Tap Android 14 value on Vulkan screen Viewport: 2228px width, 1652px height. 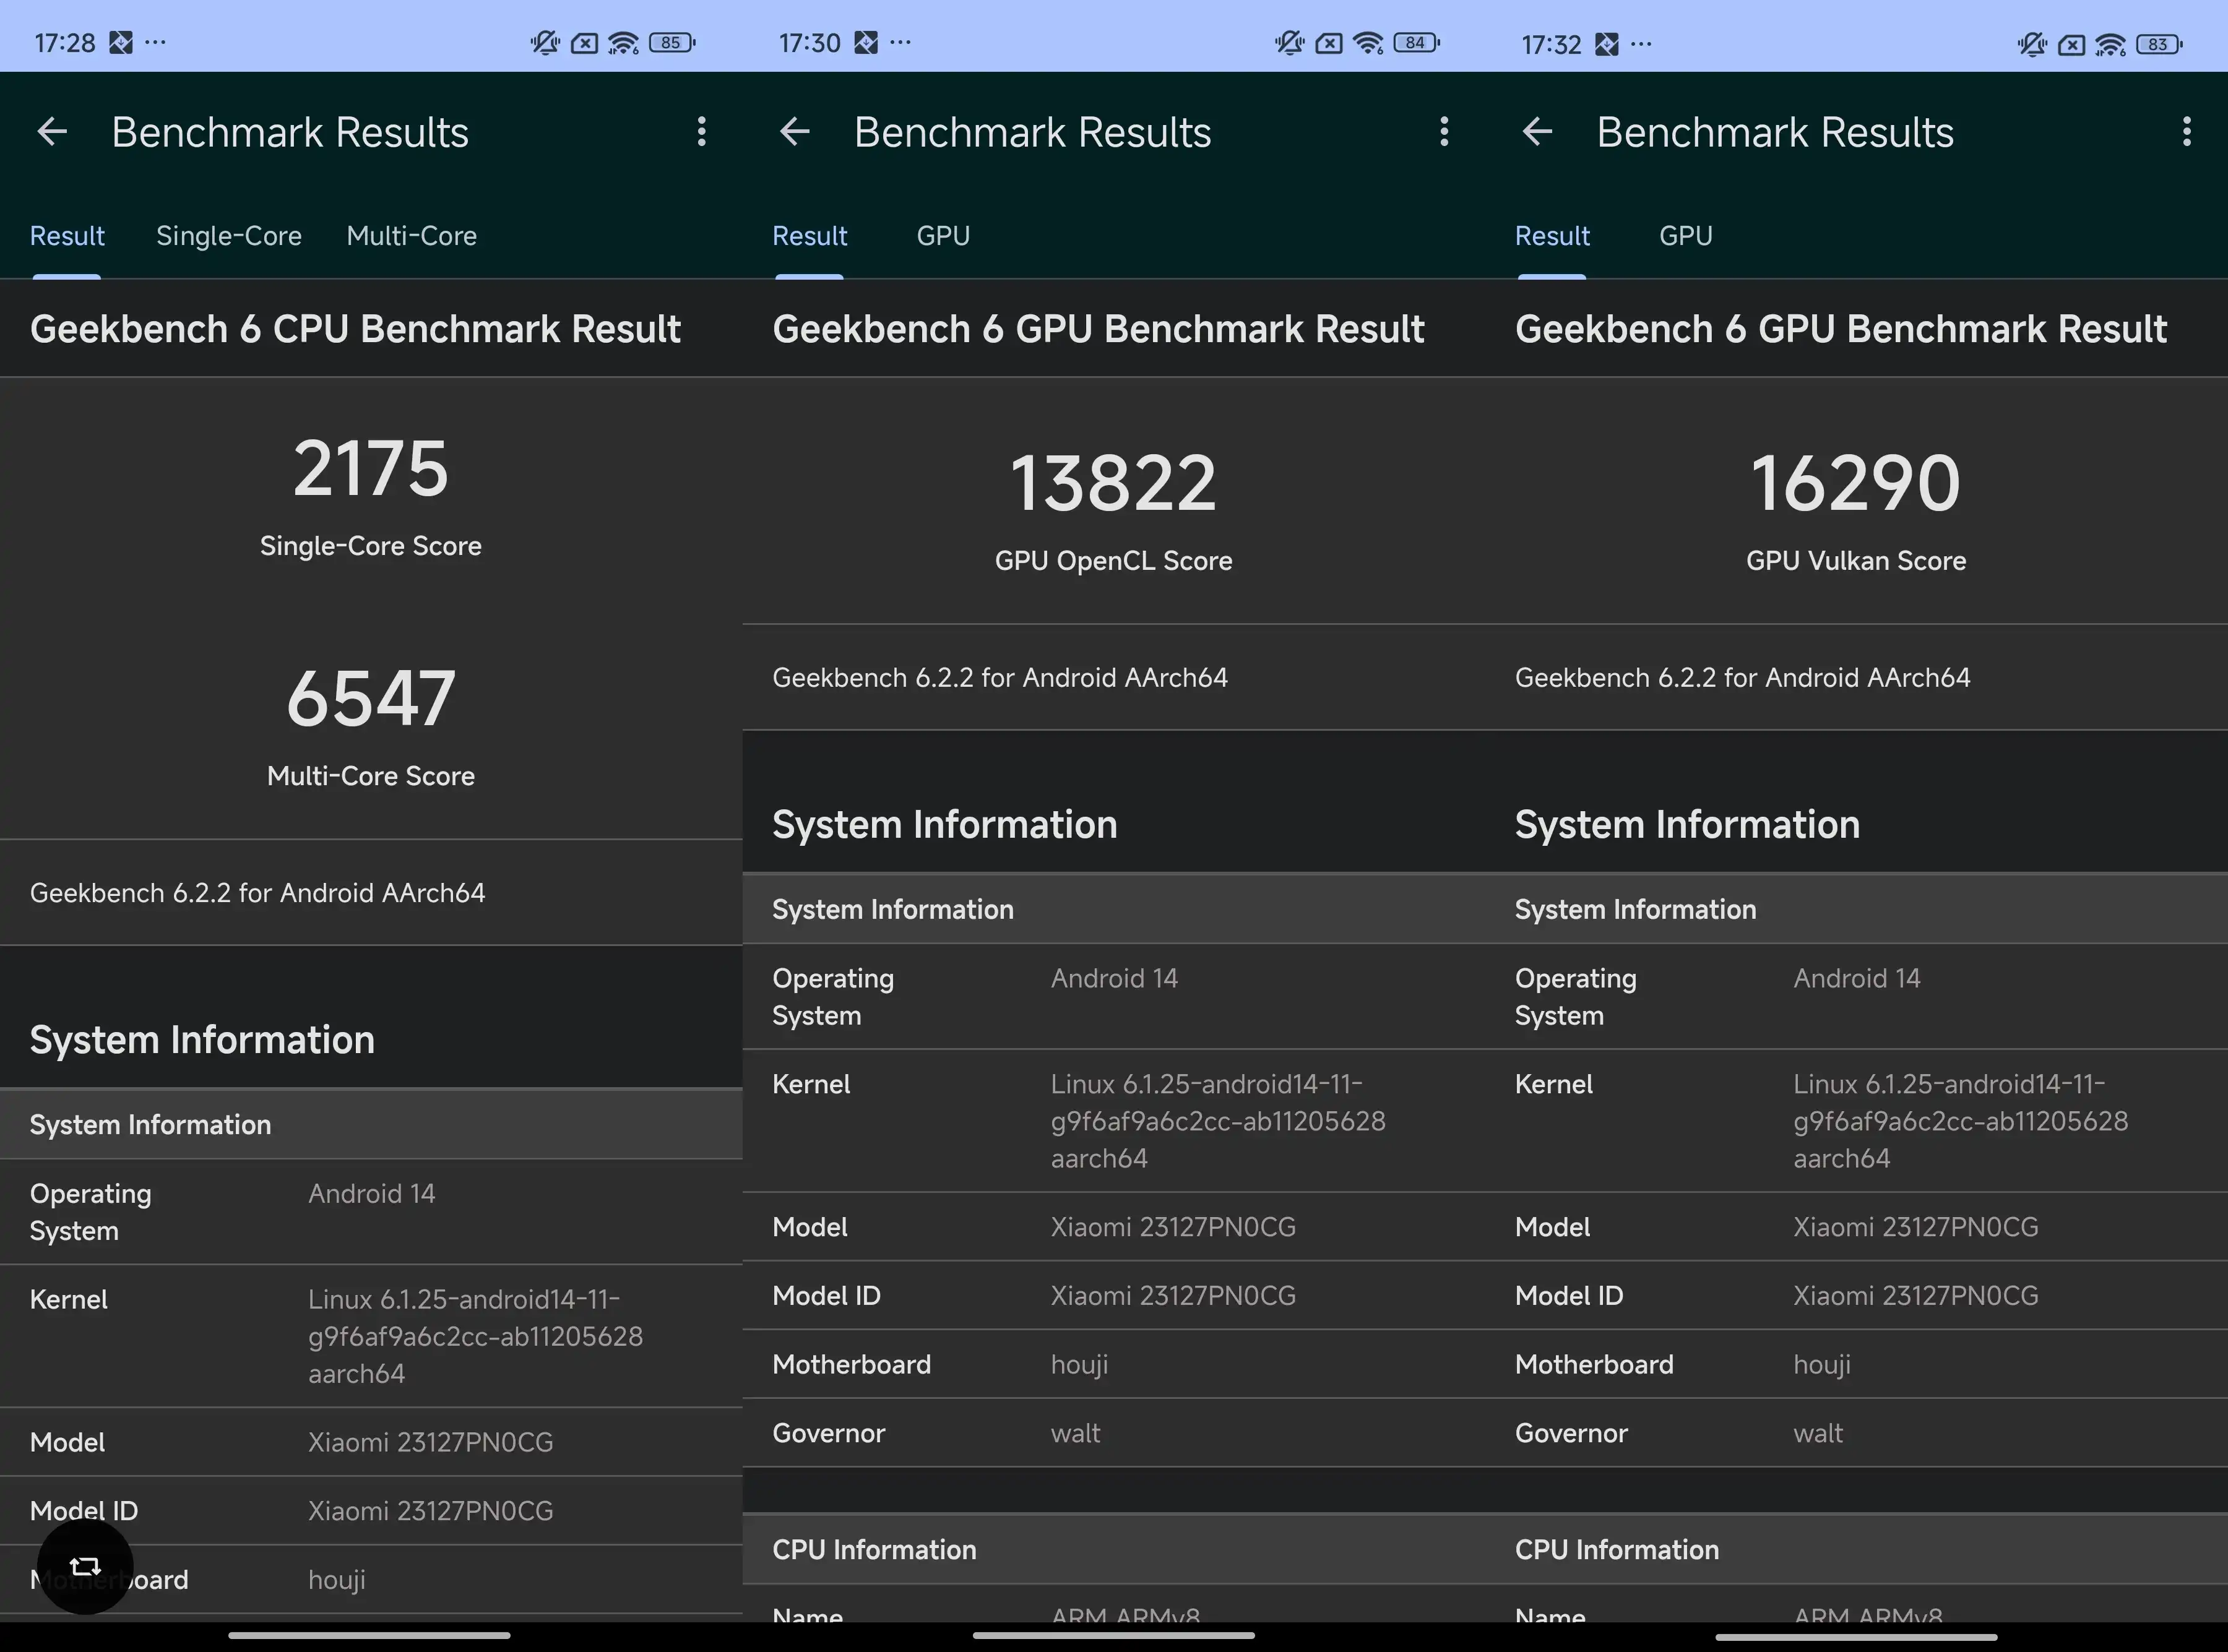(1857, 979)
